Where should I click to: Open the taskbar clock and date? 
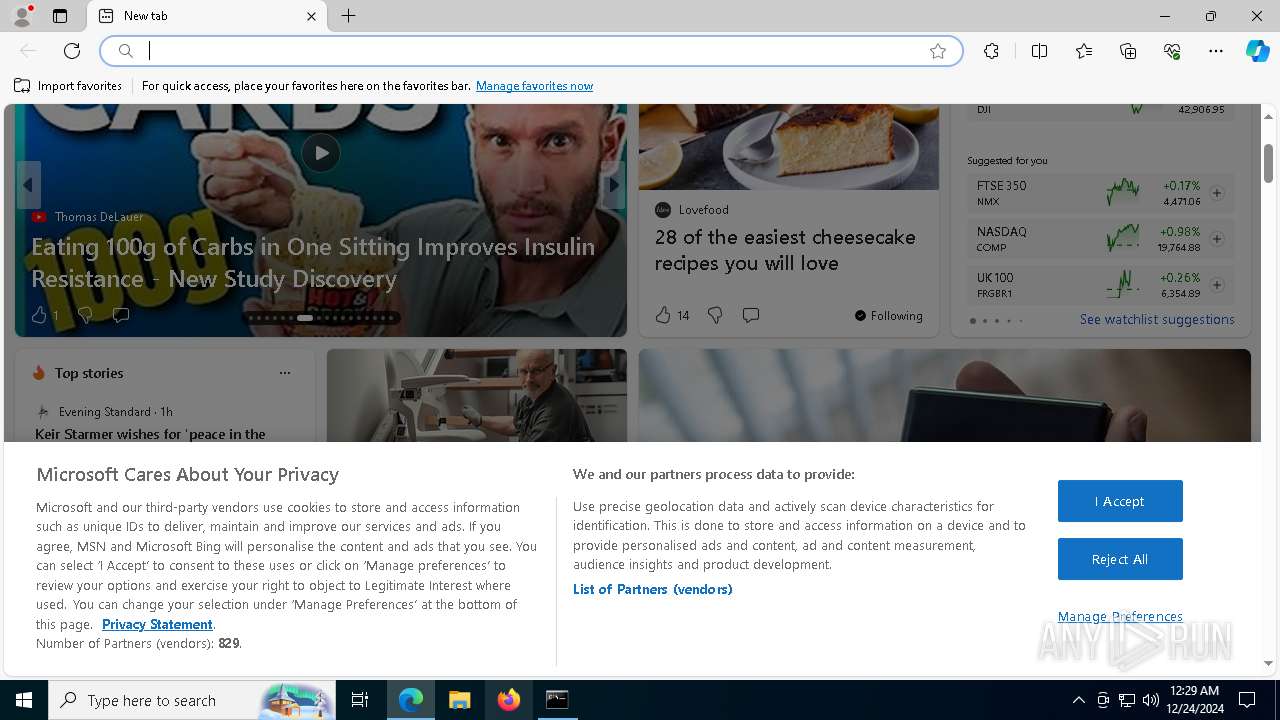coord(1194,700)
